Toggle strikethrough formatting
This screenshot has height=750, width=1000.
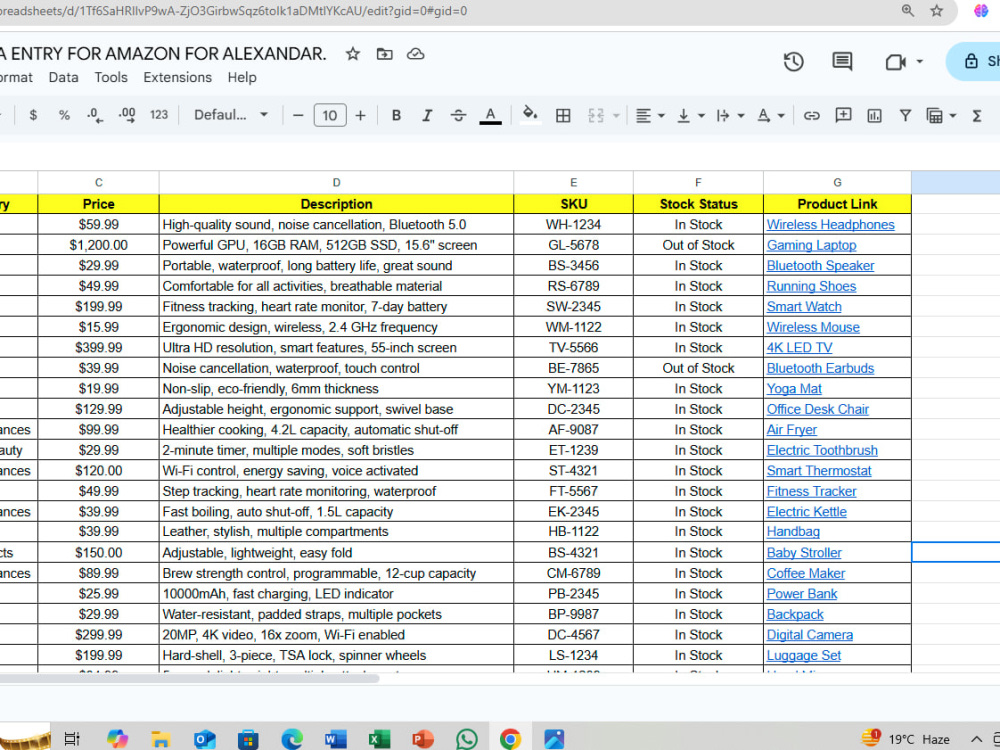(458, 115)
